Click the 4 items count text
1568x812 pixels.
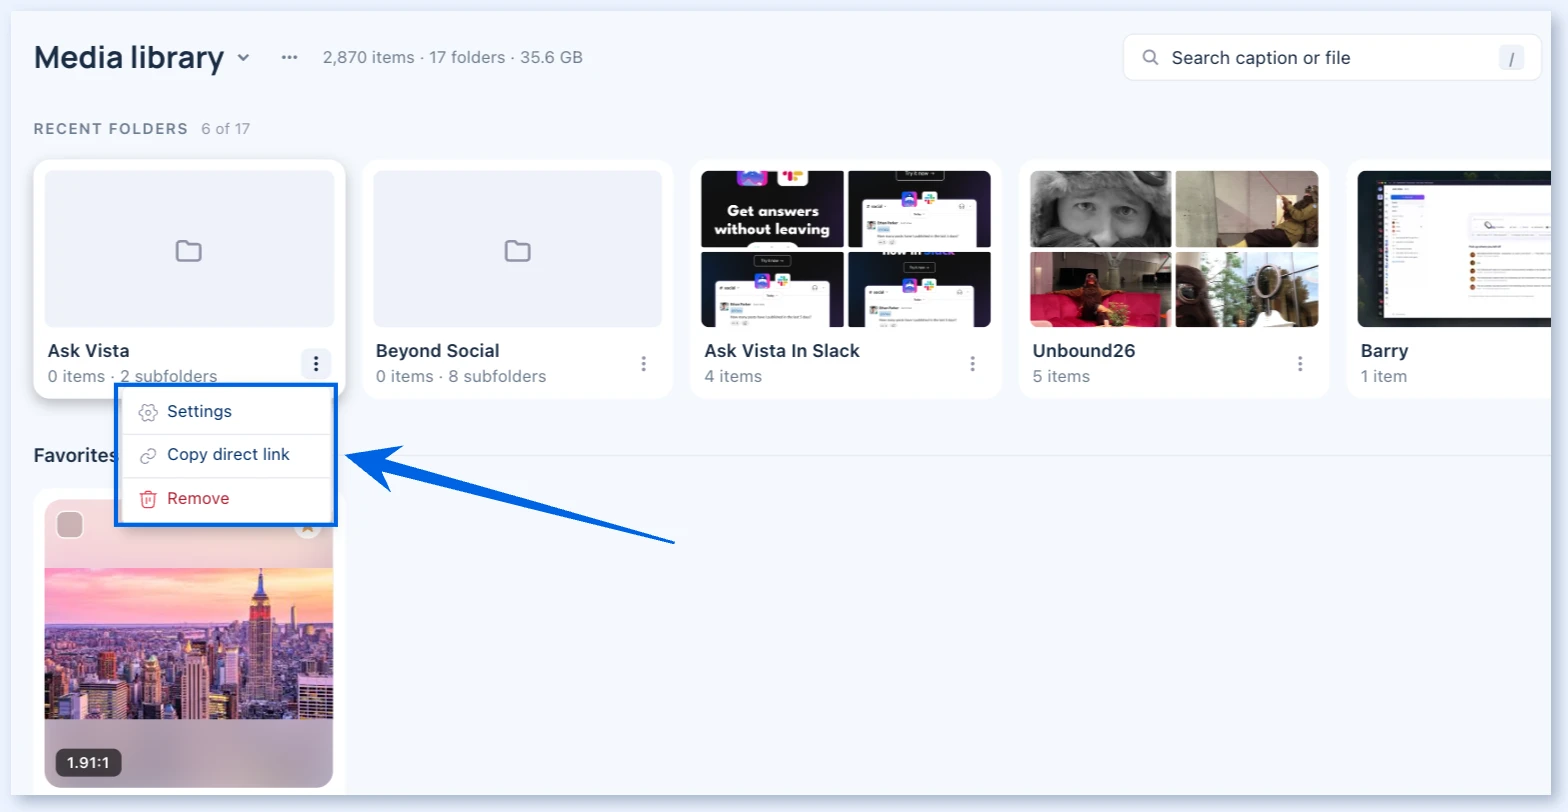click(733, 377)
